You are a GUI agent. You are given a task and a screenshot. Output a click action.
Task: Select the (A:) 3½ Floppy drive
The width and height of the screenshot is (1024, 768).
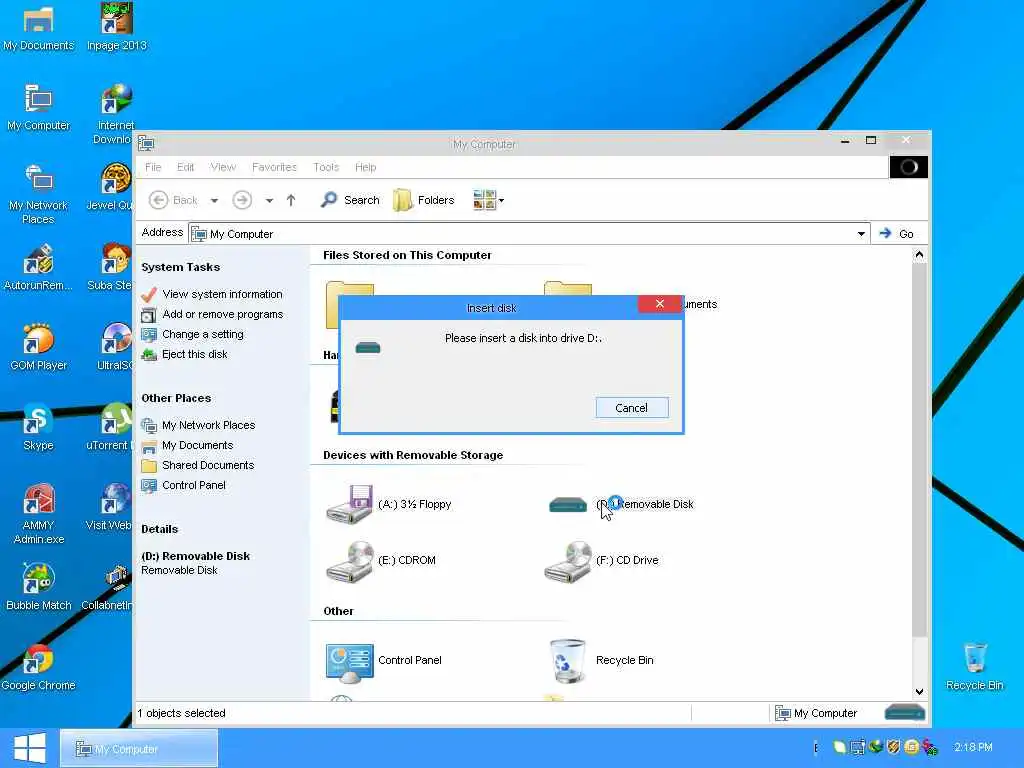(389, 504)
